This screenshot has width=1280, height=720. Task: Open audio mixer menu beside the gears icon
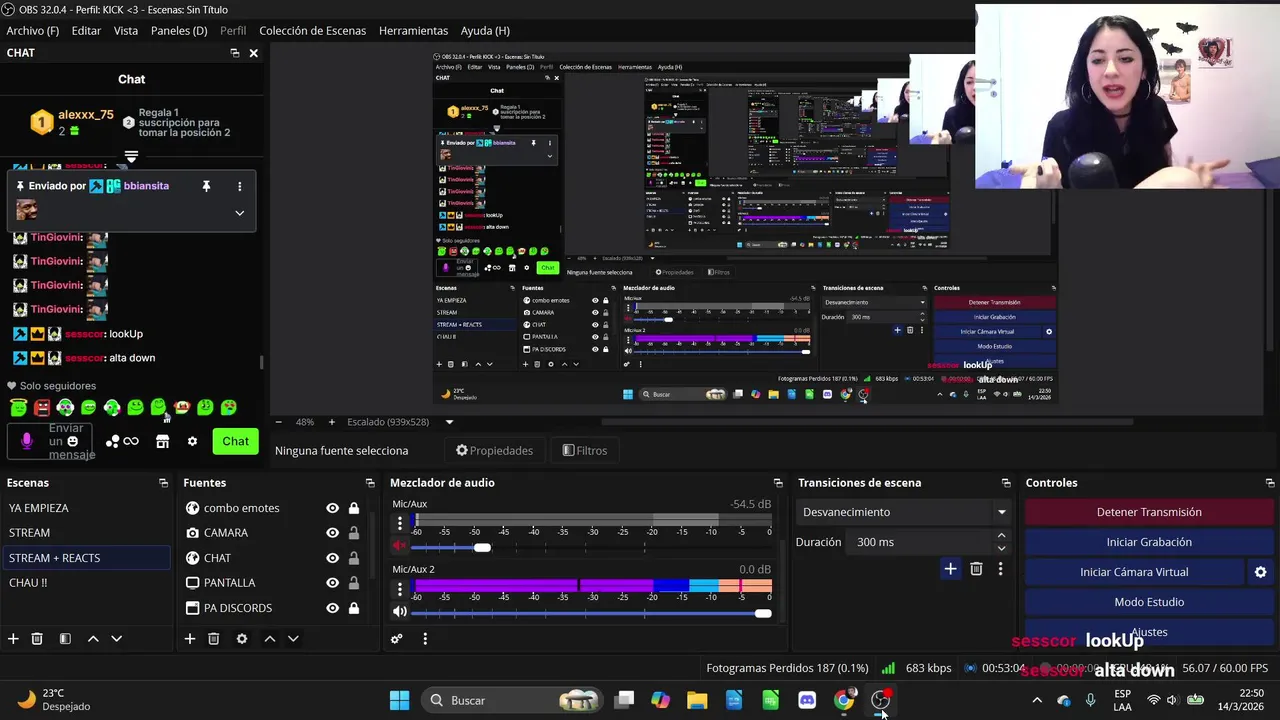click(x=425, y=638)
